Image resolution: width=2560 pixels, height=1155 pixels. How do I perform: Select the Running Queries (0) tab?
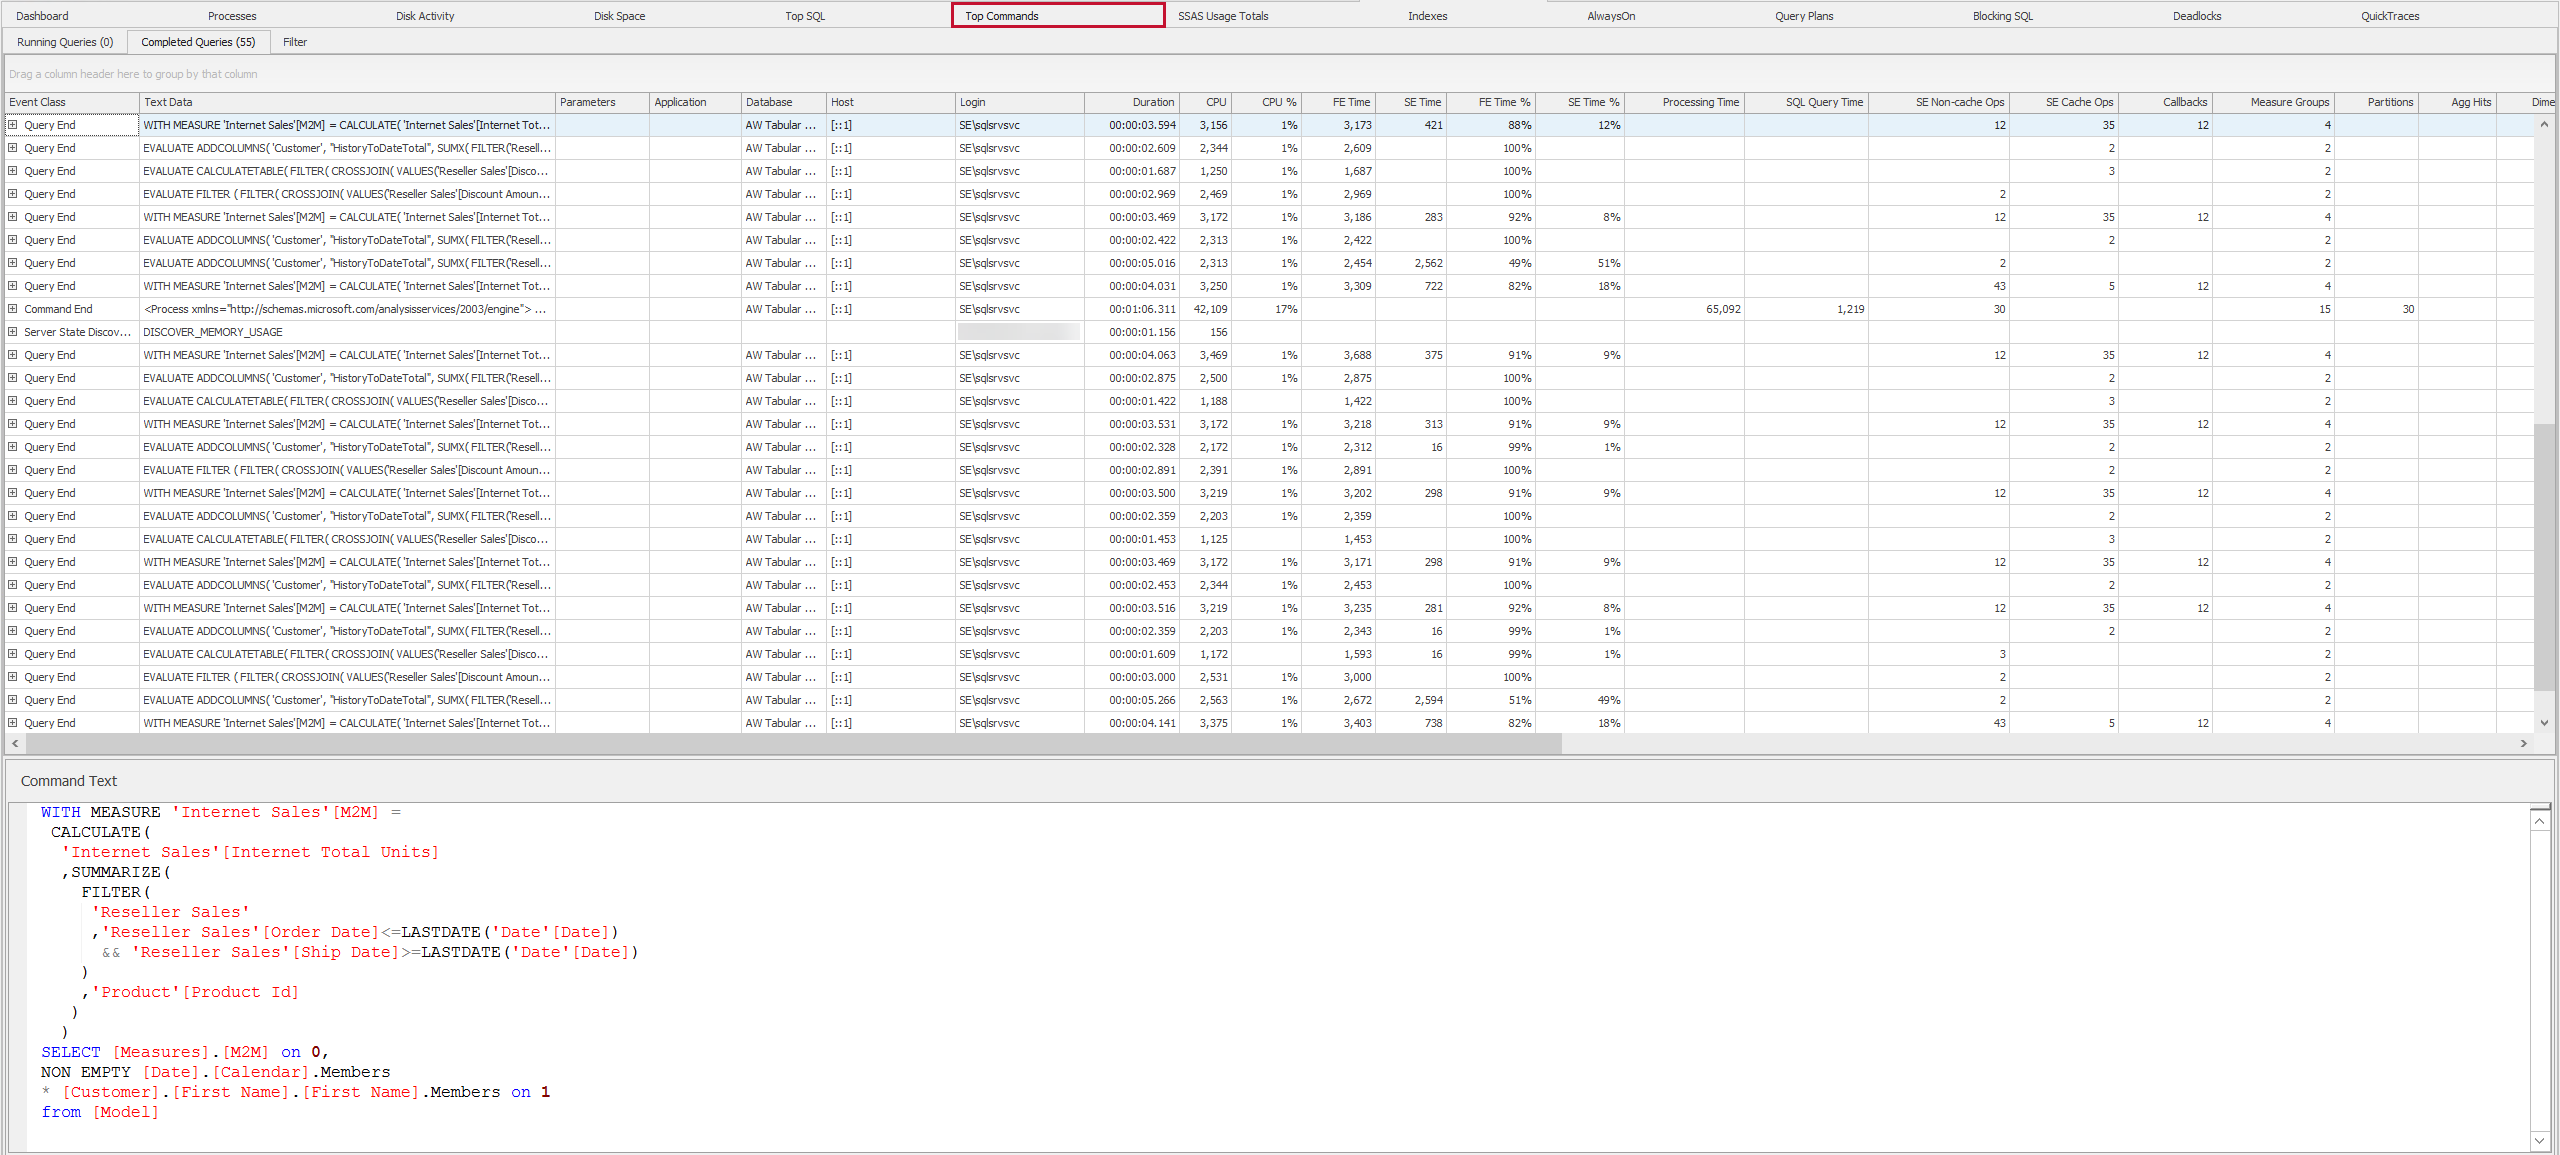click(x=64, y=41)
